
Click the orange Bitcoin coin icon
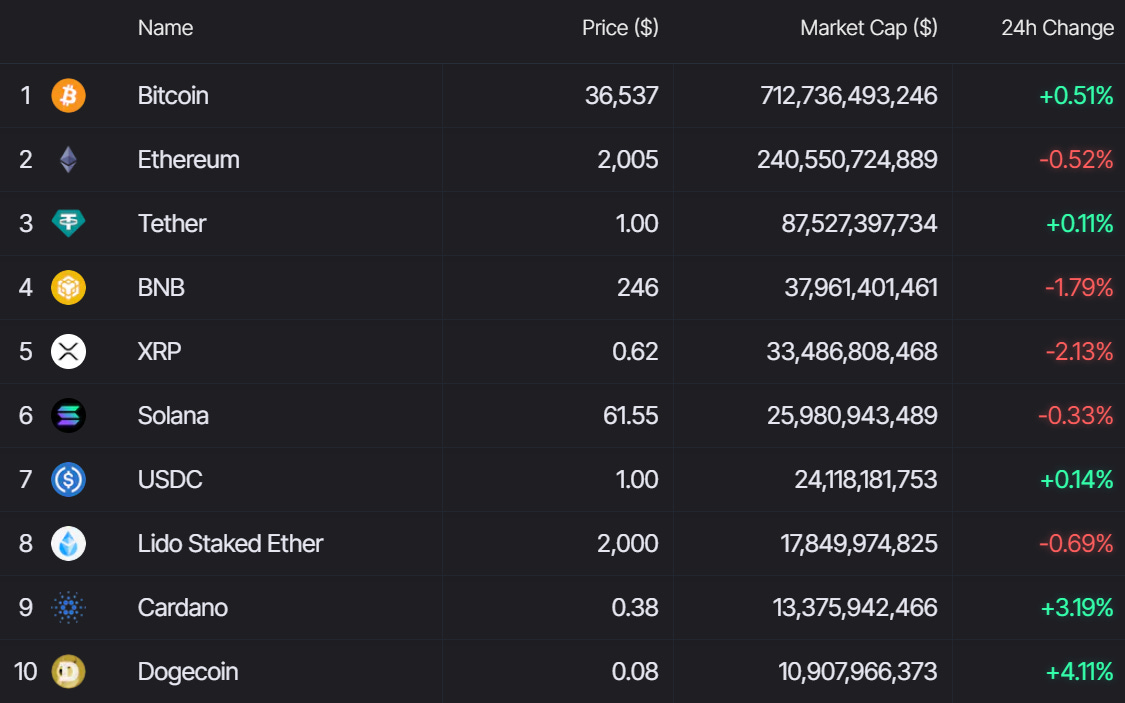68,95
